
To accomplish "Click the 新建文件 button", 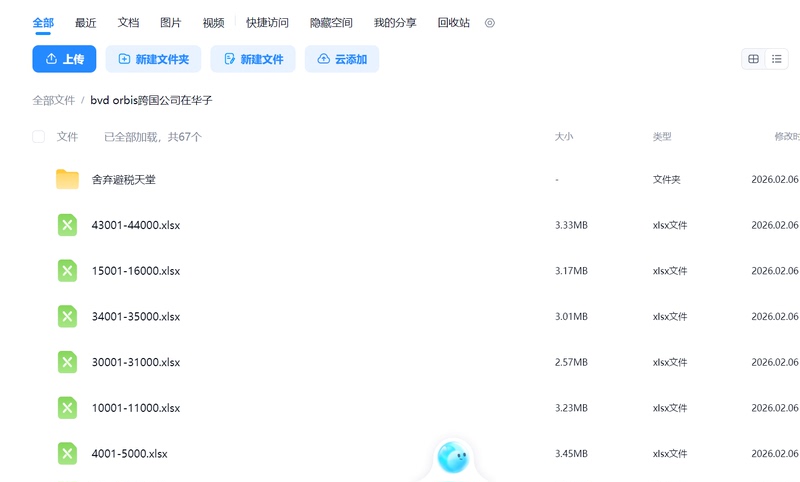I will pyautogui.click(x=253, y=59).
